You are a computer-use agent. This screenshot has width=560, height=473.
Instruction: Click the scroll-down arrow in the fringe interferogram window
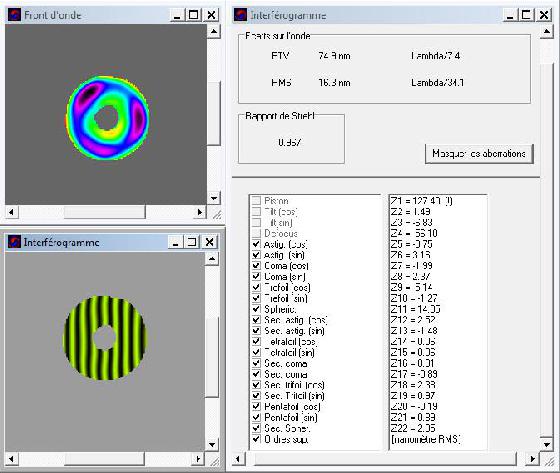coord(212,445)
